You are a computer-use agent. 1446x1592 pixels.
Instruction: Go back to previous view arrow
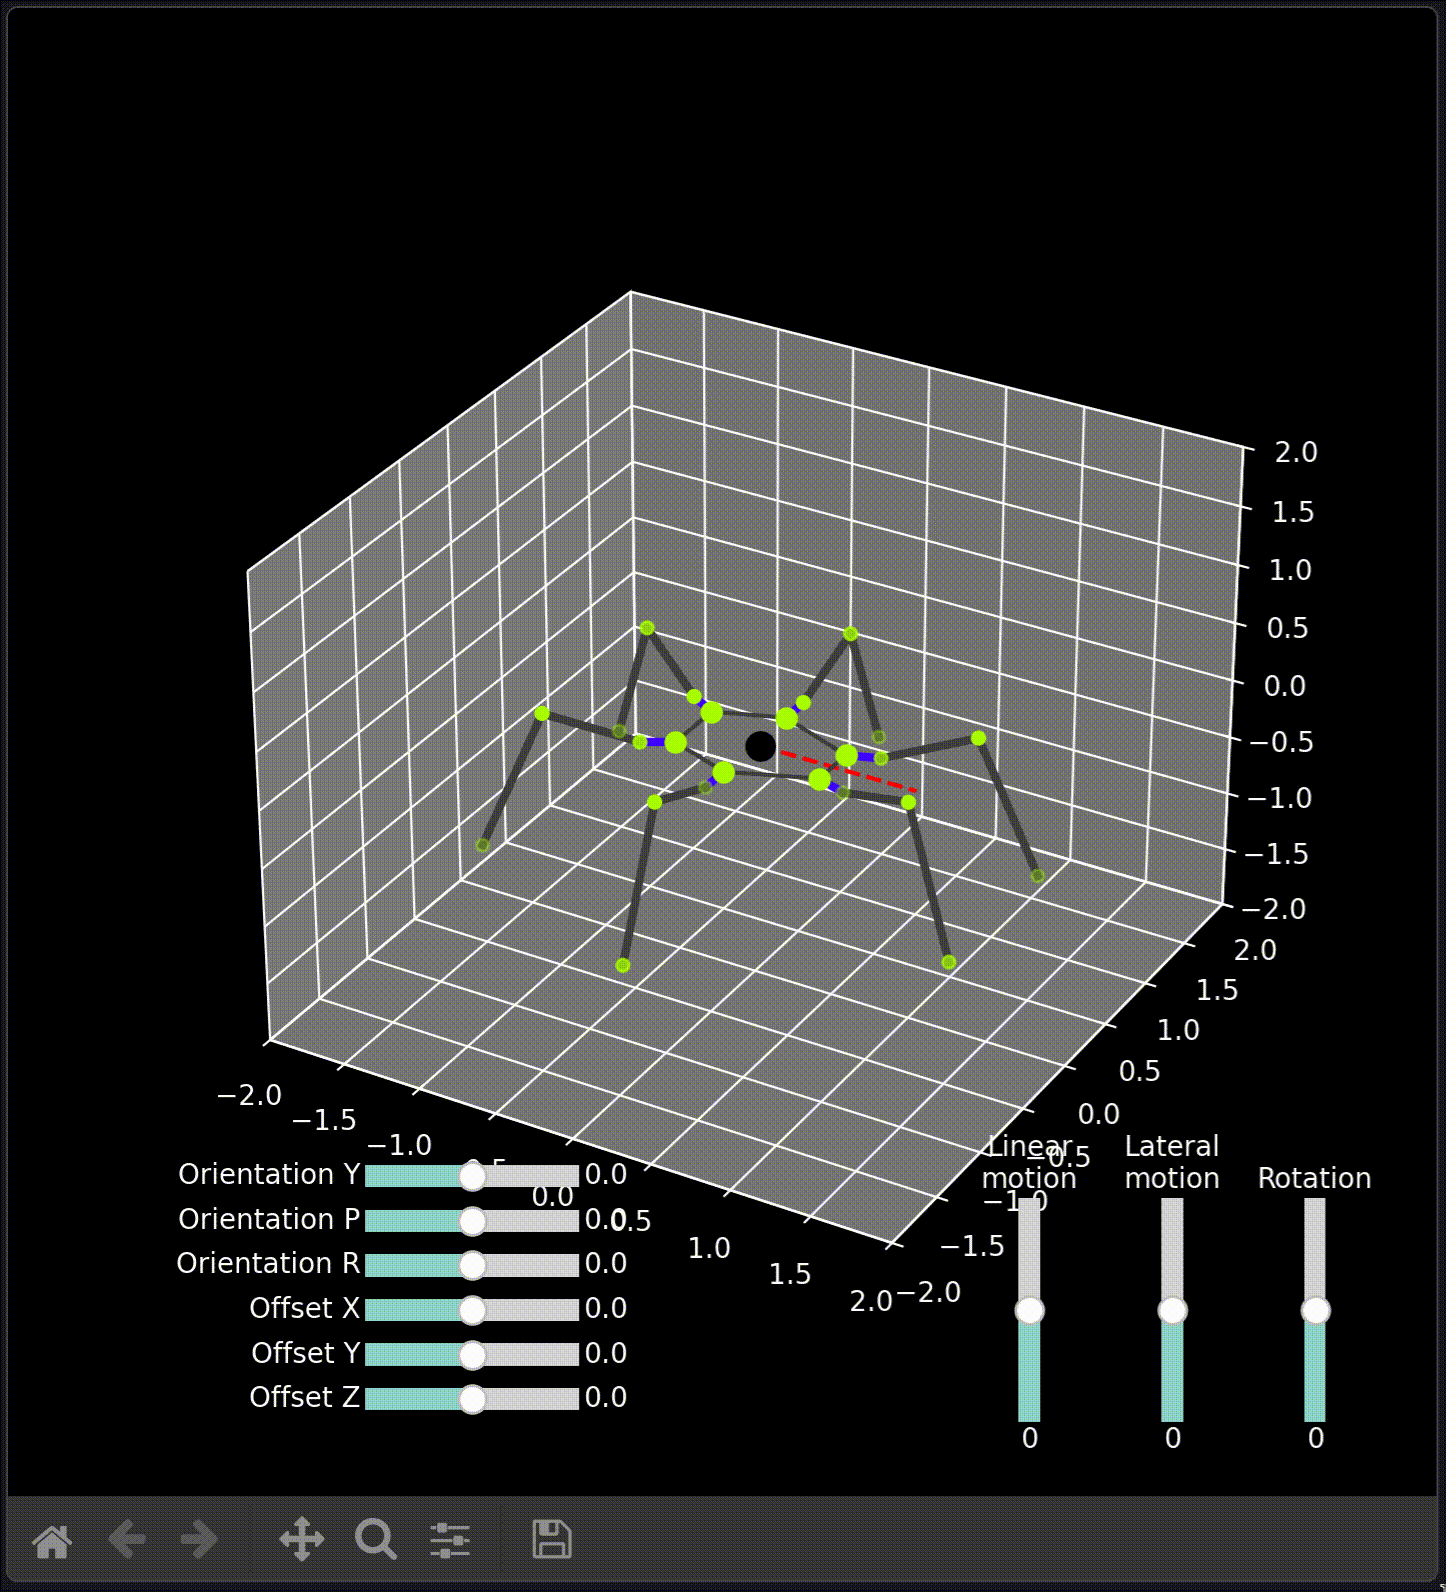click(x=127, y=1540)
